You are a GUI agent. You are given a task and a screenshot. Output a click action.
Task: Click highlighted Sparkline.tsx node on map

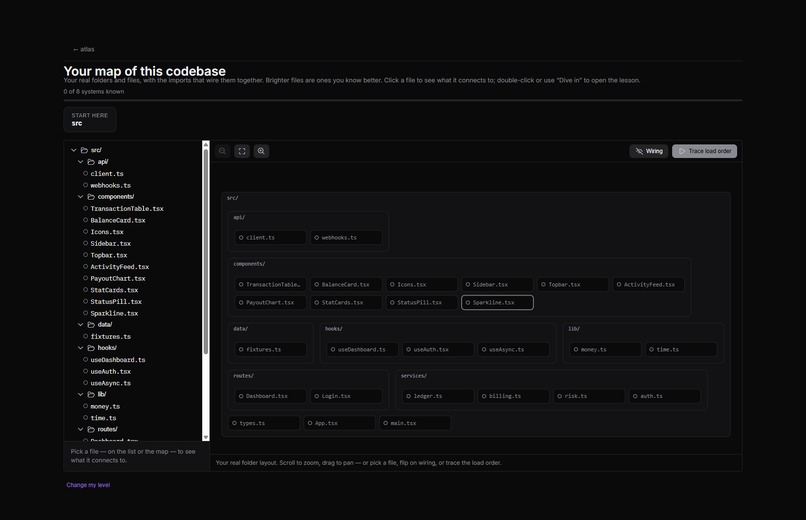tap(497, 303)
